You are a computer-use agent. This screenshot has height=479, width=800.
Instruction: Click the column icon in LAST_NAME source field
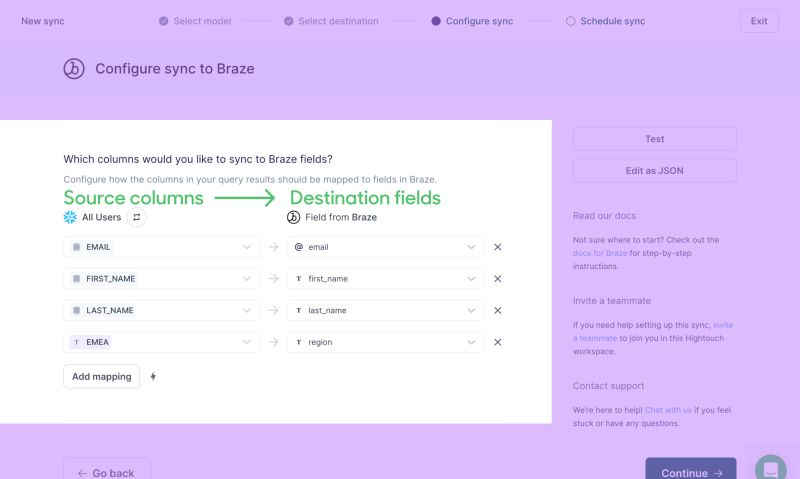pyautogui.click(x=77, y=310)
